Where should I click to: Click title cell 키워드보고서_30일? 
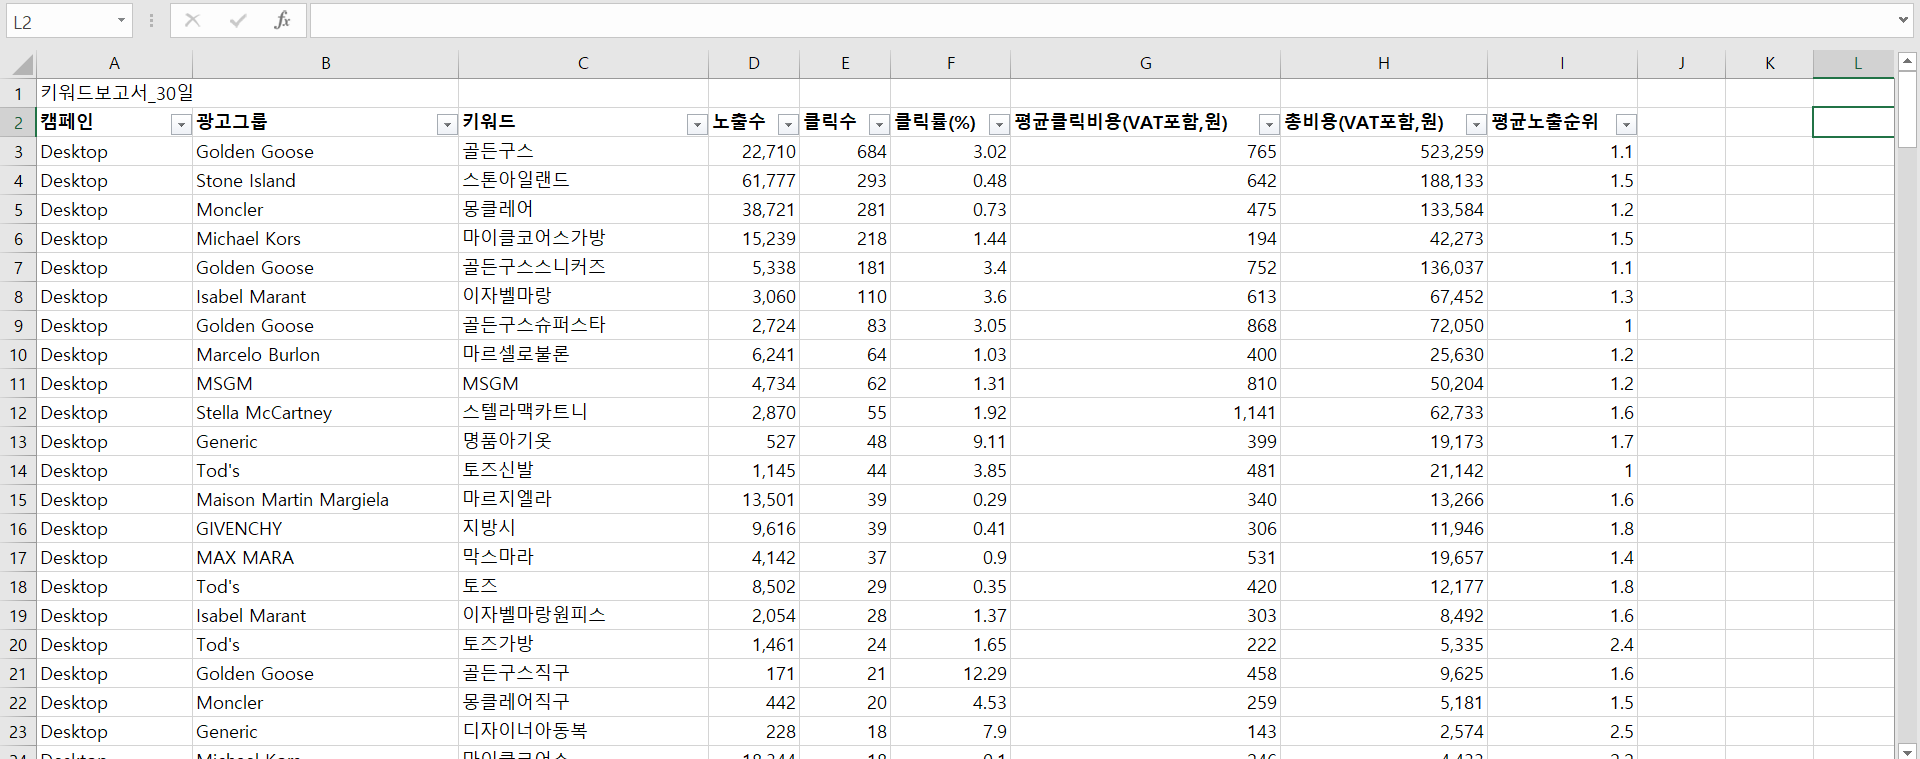coord(116,93)
